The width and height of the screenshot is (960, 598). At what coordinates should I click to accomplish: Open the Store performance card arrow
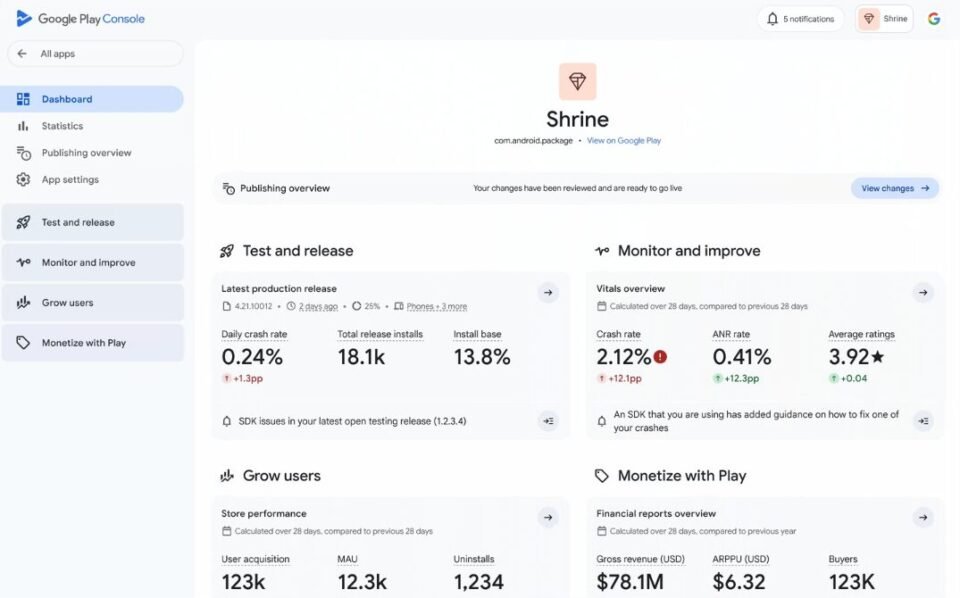coord(548,517)
